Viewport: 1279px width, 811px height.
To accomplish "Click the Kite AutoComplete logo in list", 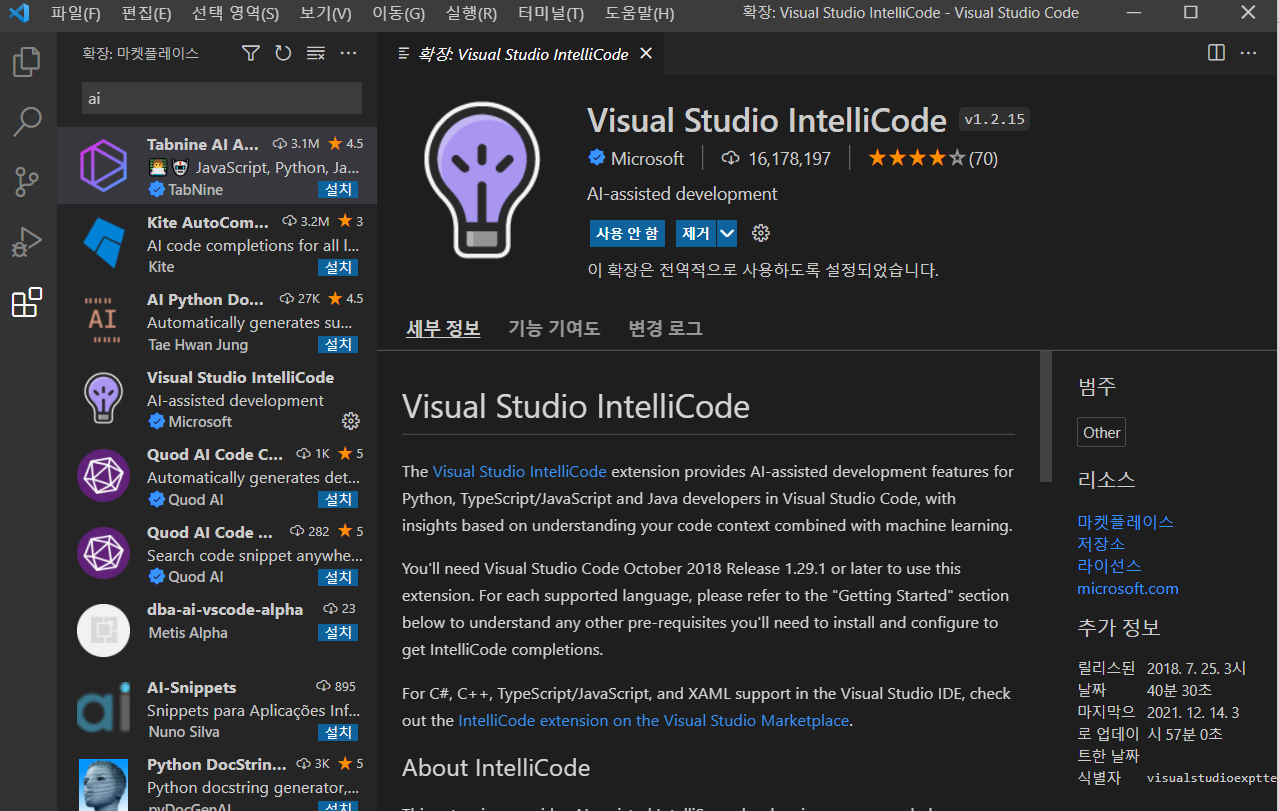I will point(103,242).
